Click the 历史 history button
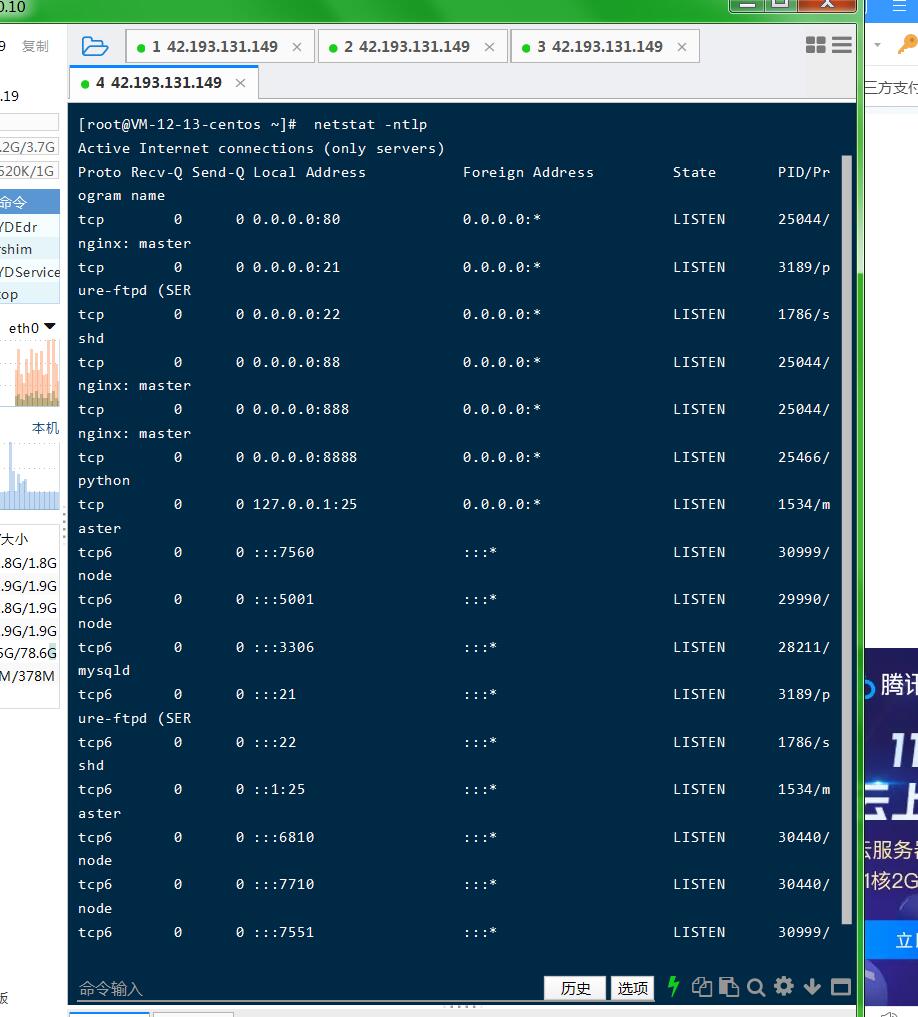Screen dimensions: 918x1017 click(x=575, y=988)
